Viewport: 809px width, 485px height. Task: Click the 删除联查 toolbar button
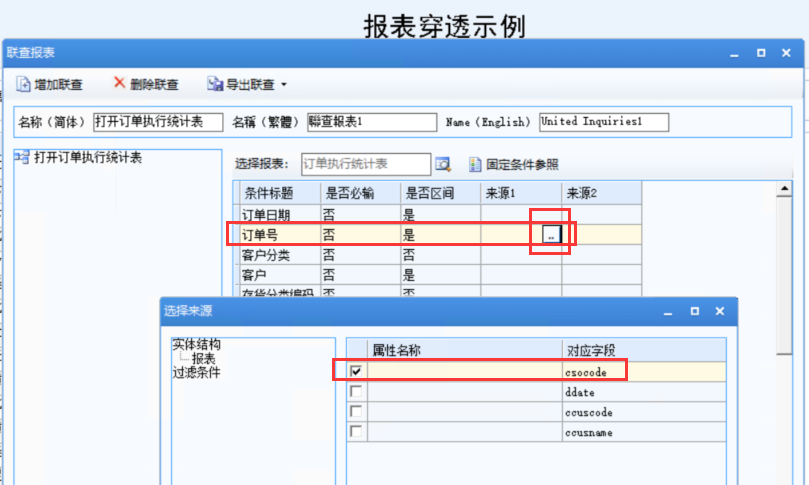coord(146,84)
